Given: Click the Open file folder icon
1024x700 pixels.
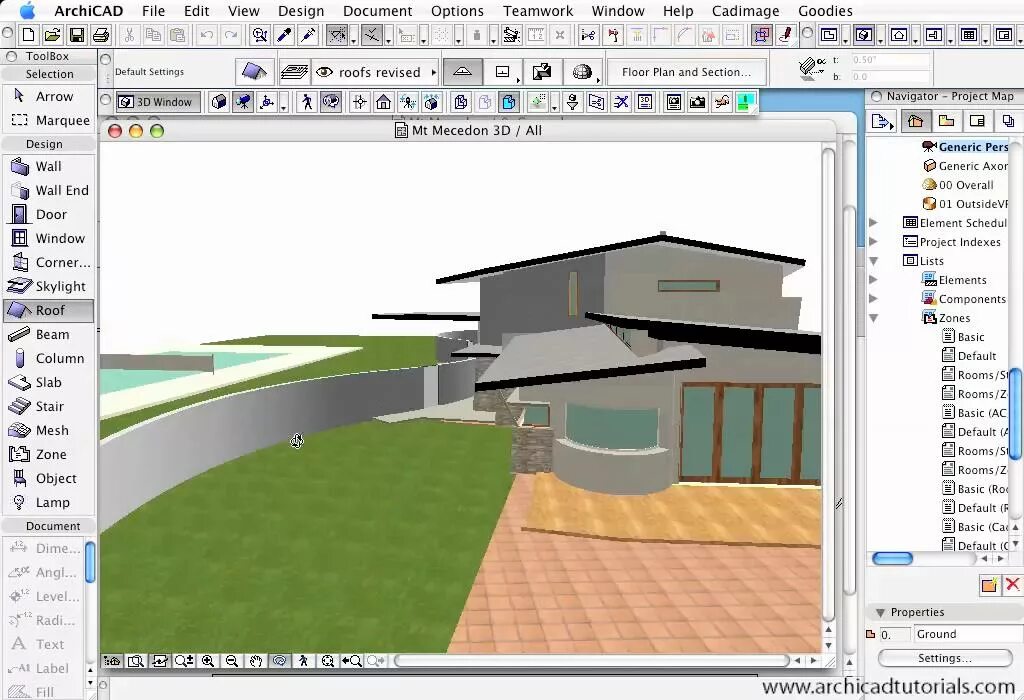Looking at the screenshot, I should pyautogui.click(x=52, y=35).
